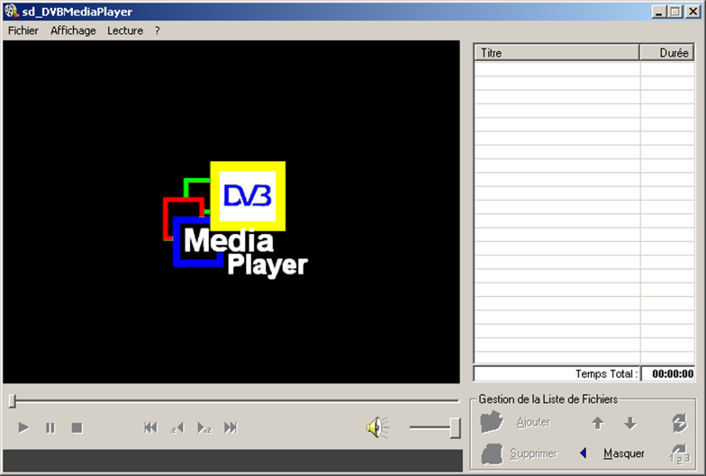Click the Supprimer file icon

[x=491, y=453]
